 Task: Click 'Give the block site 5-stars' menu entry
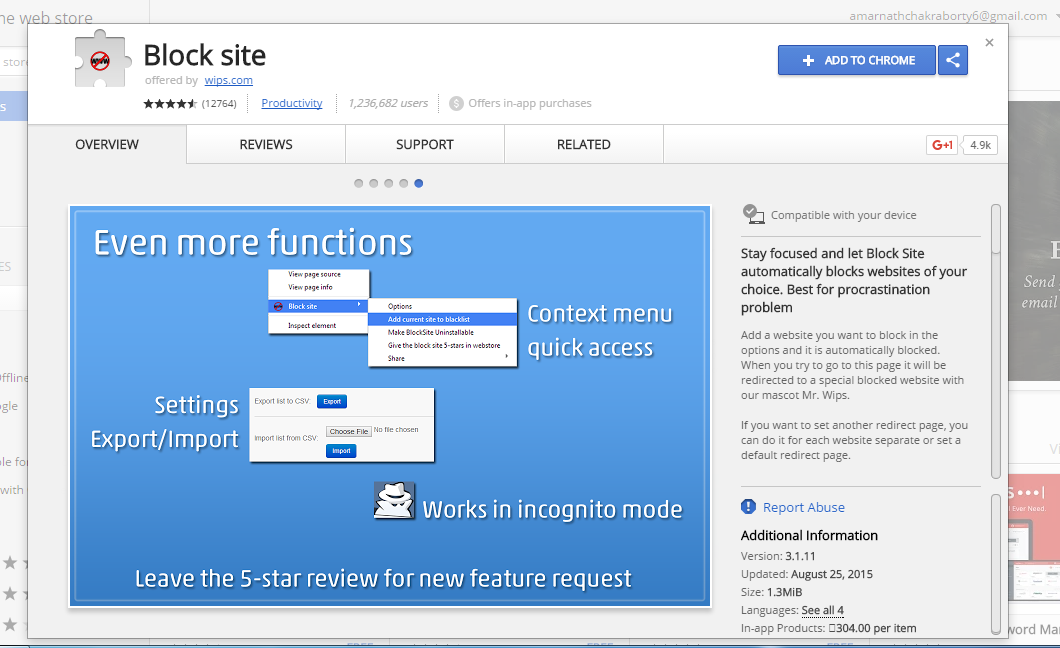(443, 345)
